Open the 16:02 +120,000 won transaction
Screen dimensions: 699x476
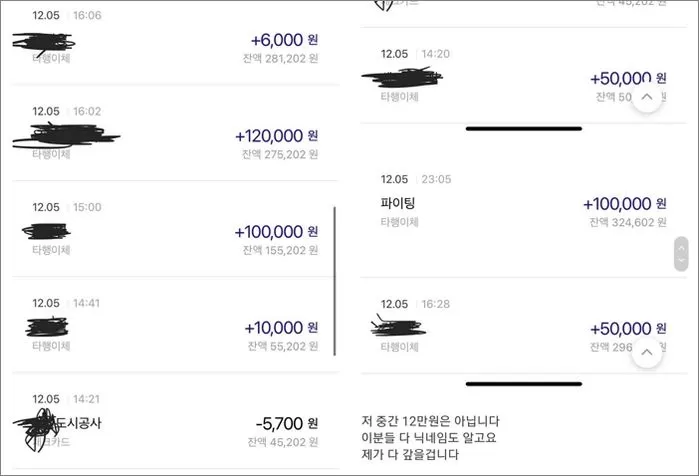click(x=175, y=133)
